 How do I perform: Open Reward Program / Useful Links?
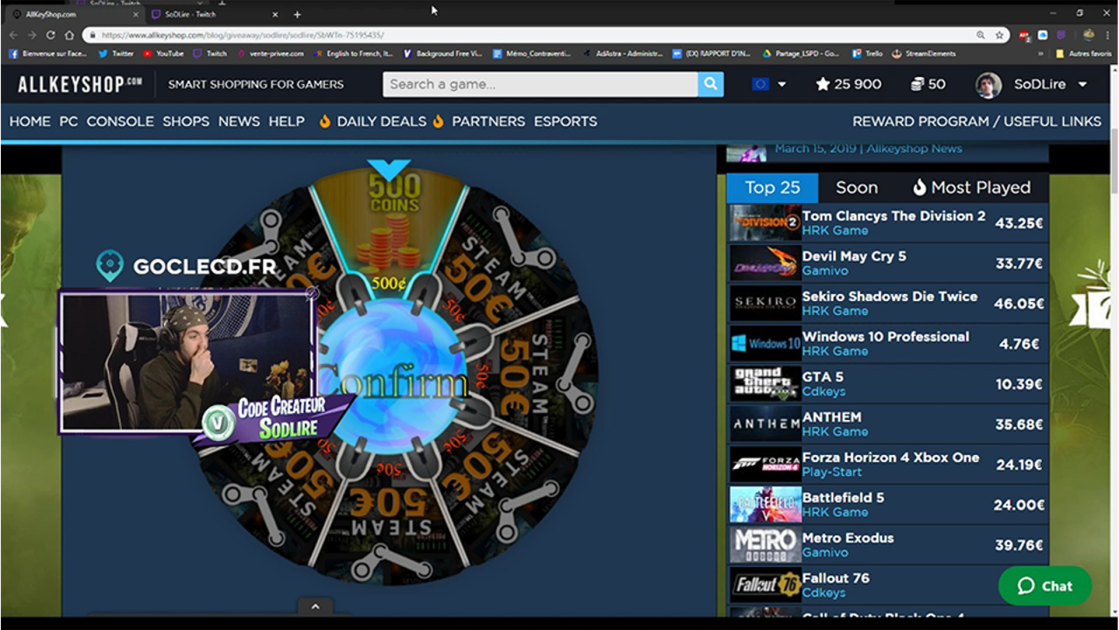point(976,121)
